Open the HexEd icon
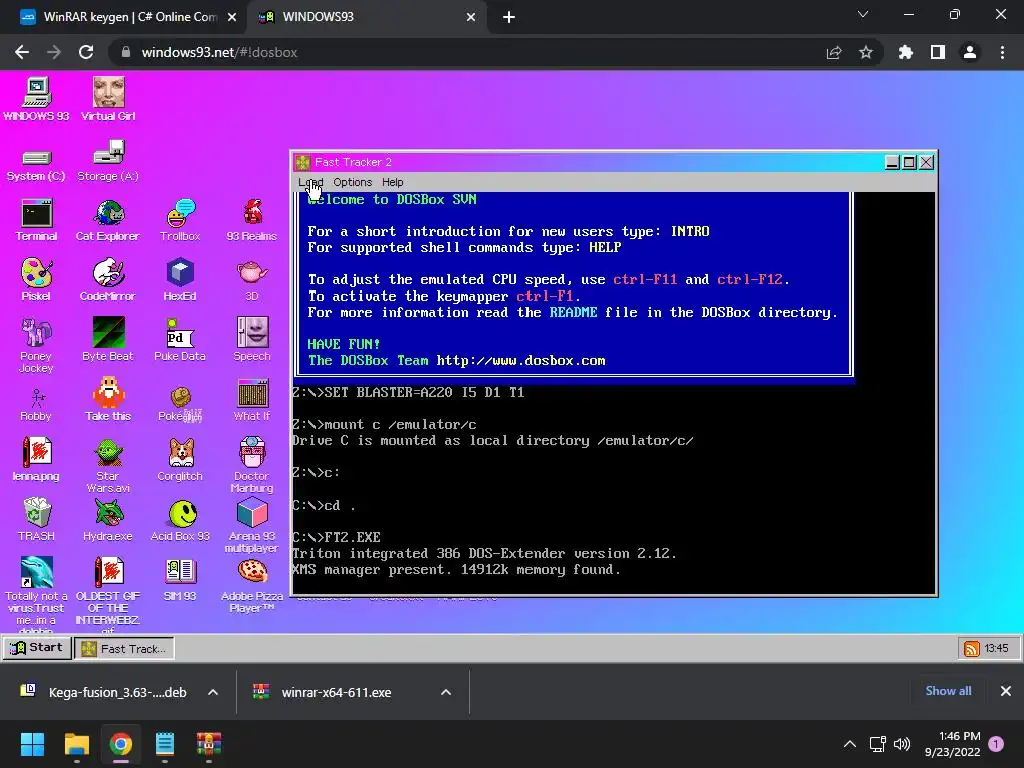This screenshot has width=1024, height=768. pos(180,280)
